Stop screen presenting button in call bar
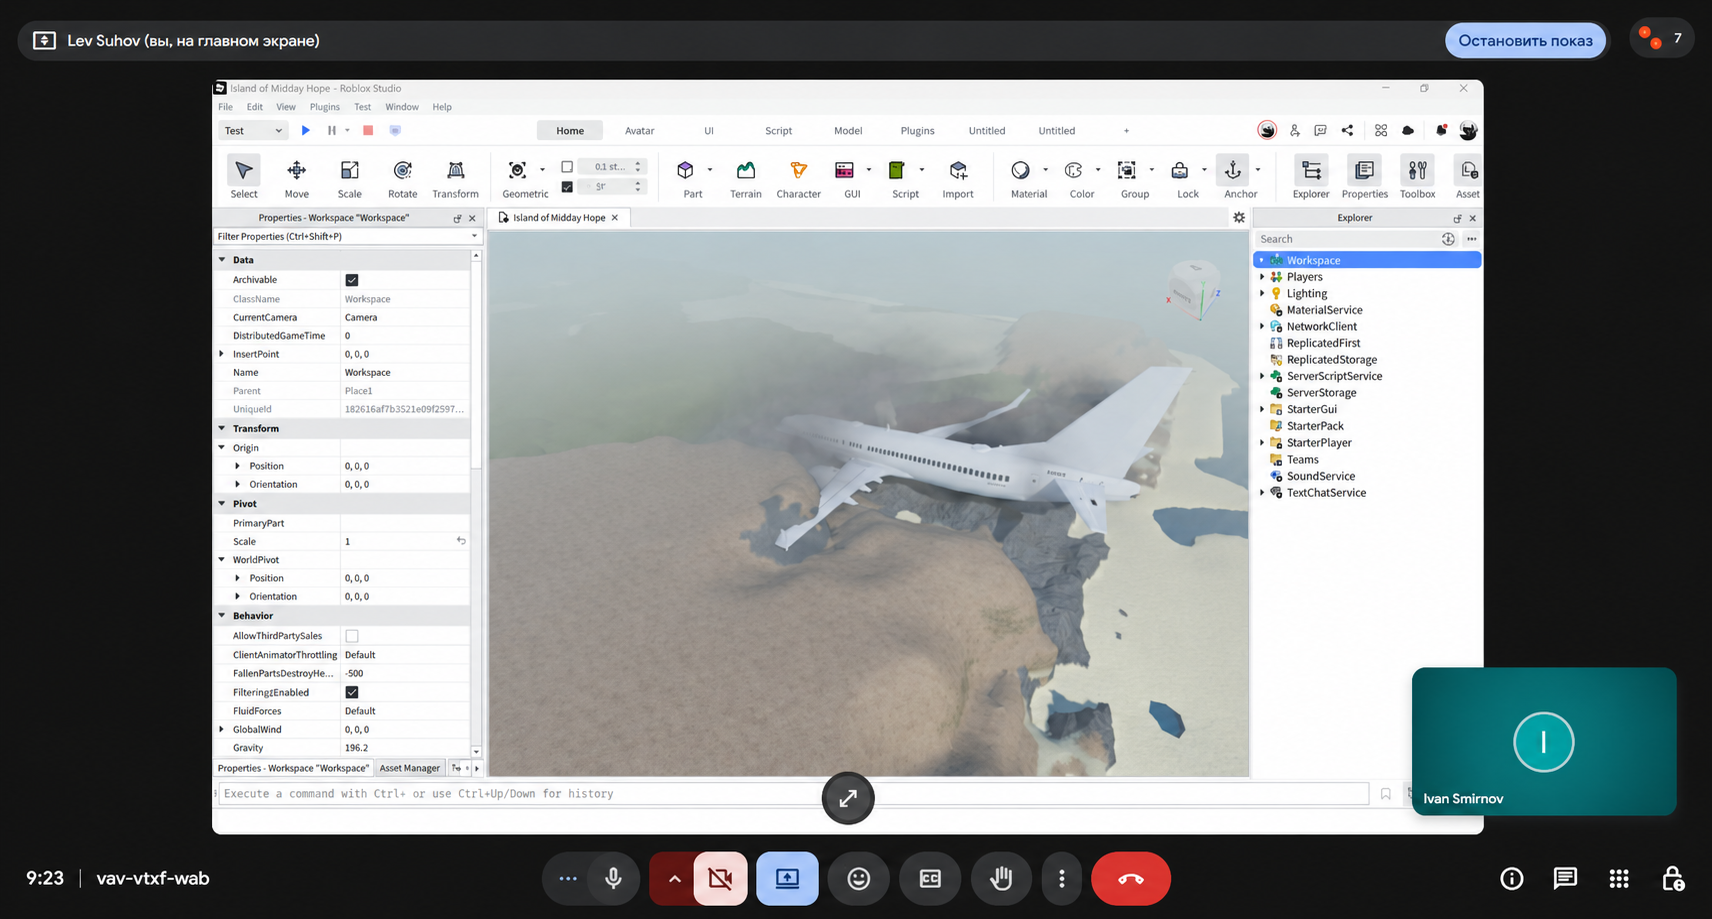The height and width of the screenshot is (919, 1712). click(x=787, y=878)
